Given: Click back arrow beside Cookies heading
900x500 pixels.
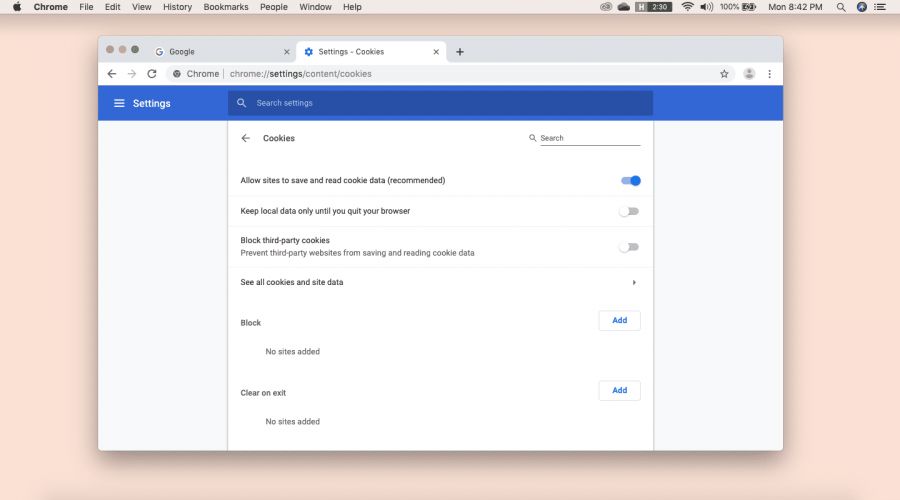Looking at the screenshot, I should 246,138.
